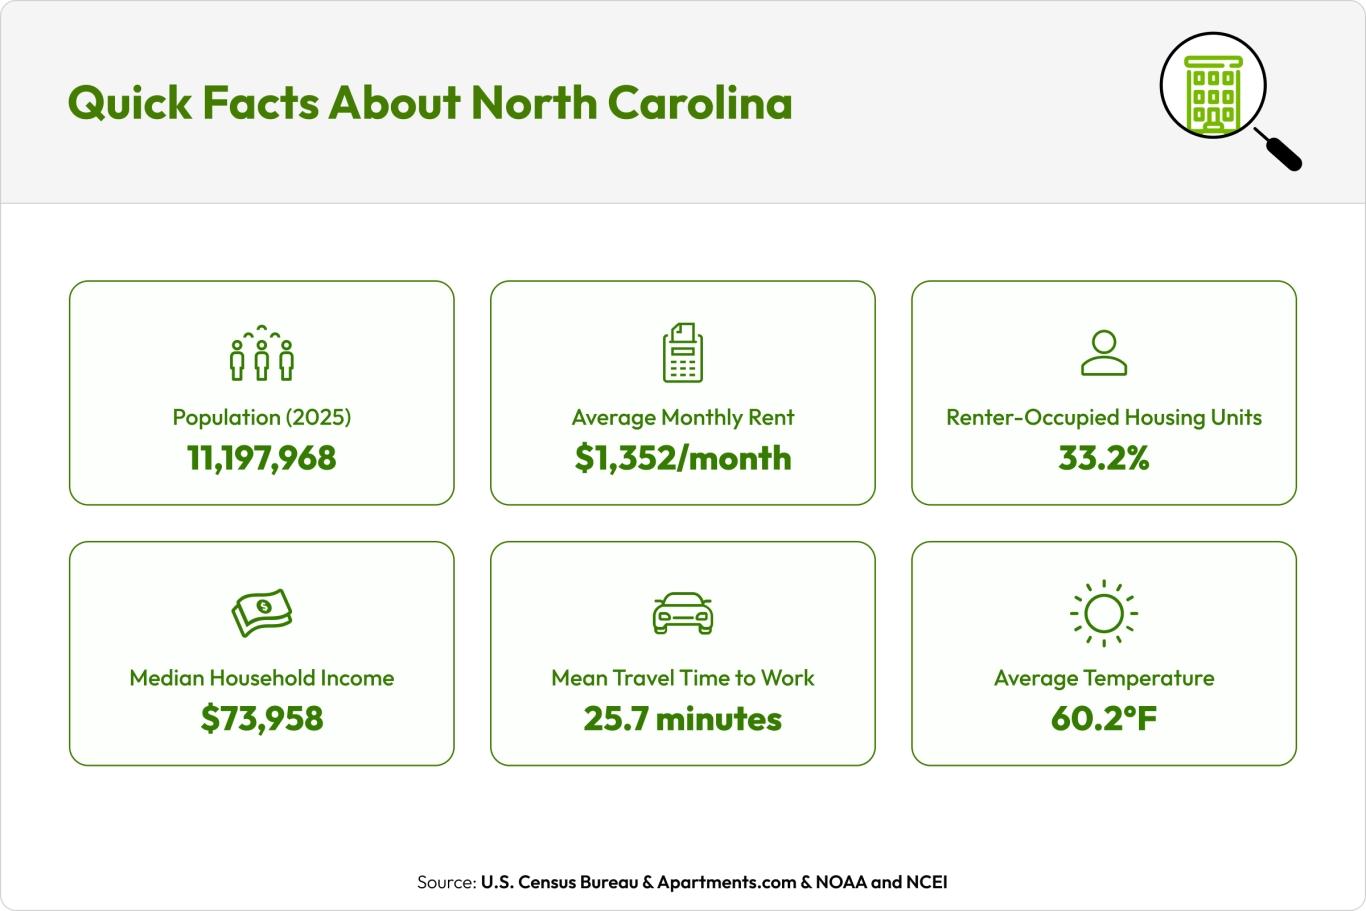Click the $73,958 value
The width and height of the screenshot is (1366, 911).
point(262,719)
